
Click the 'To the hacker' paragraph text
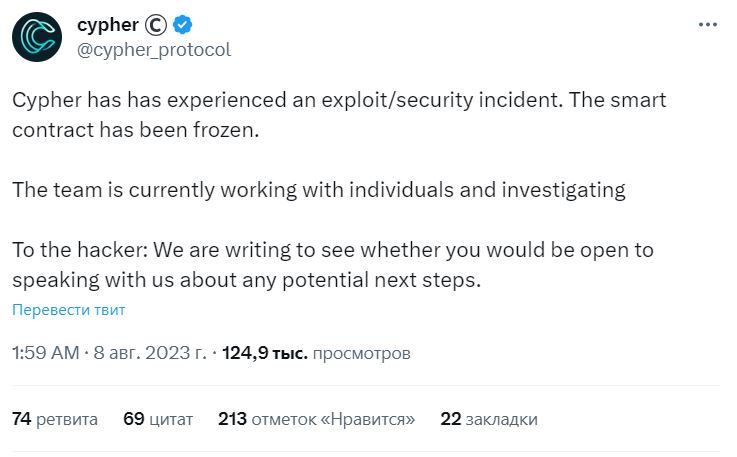333,265
